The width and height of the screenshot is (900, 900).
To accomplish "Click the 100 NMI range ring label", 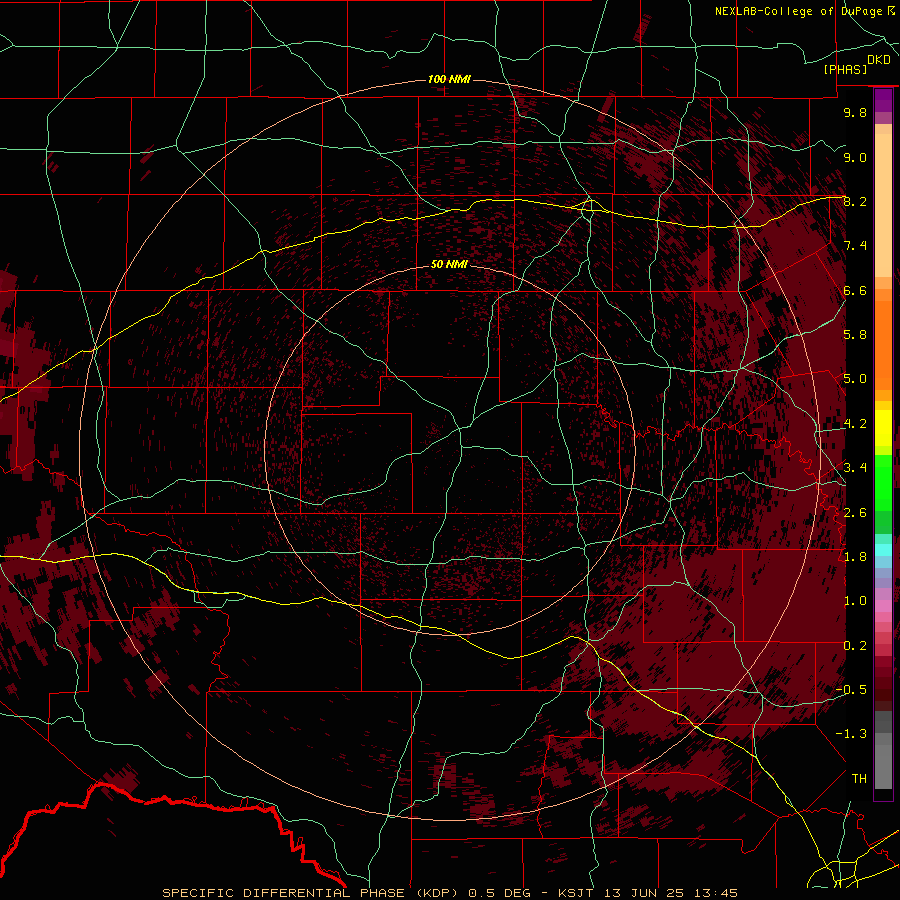I will click(449, 79).
